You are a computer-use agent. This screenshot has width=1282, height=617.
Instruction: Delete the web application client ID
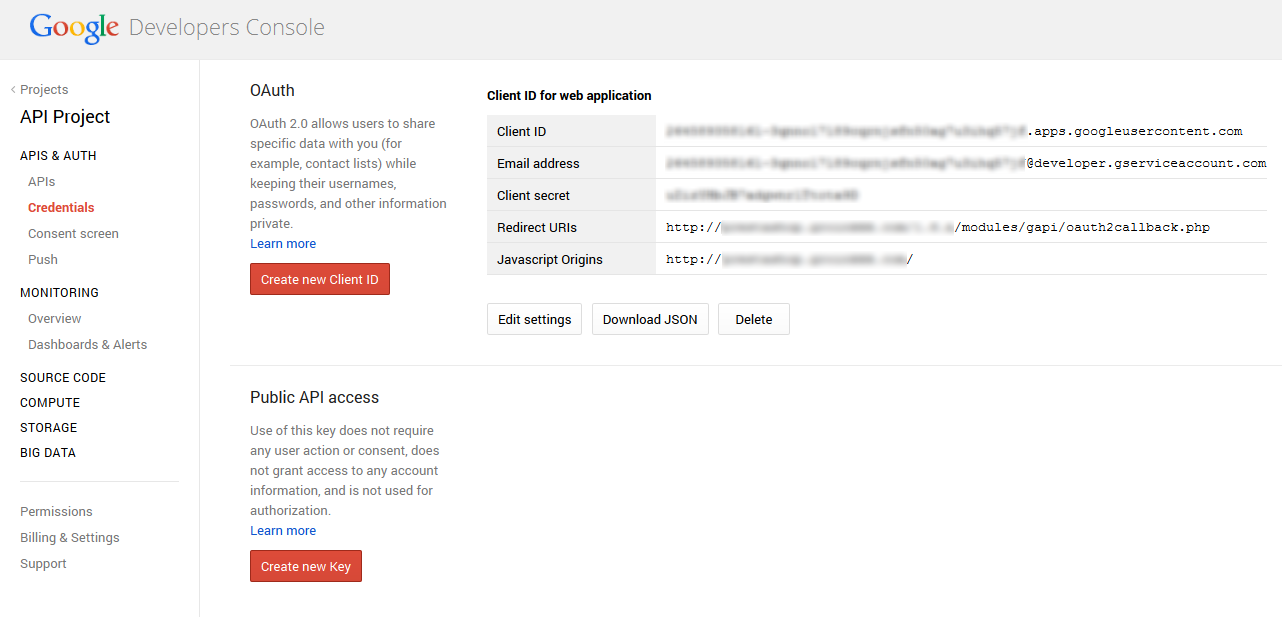click(754, 319)
